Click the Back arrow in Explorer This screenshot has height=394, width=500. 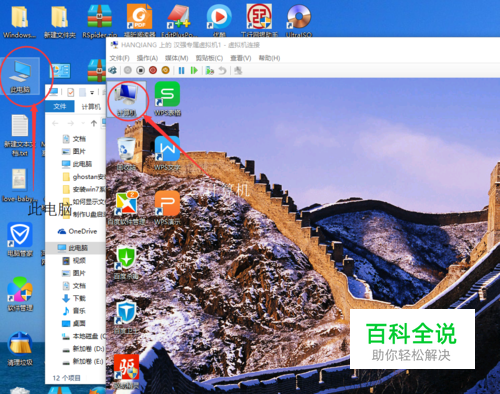point(55,124)
